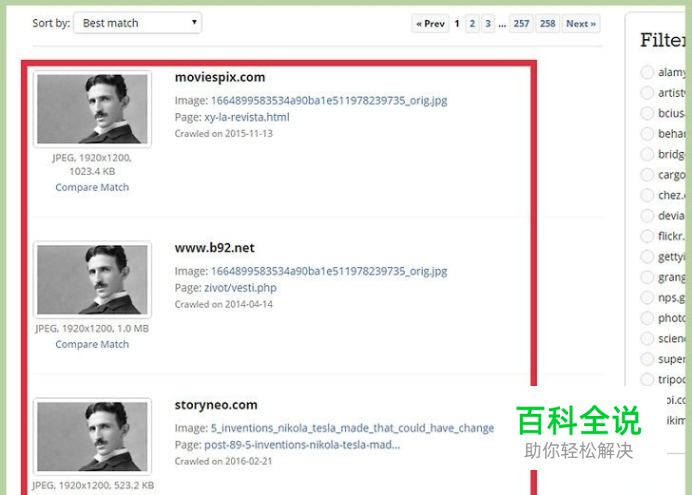The height and width of the screenshot is (495, 692).
Task: Select the super filter radio button
Action: coord(647,359)
